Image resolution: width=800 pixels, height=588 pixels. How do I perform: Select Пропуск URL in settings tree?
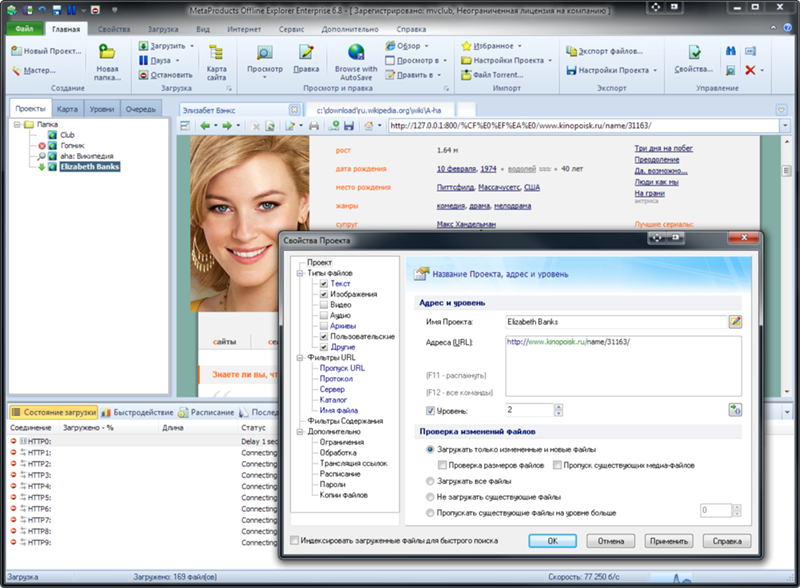coord(342,368)
